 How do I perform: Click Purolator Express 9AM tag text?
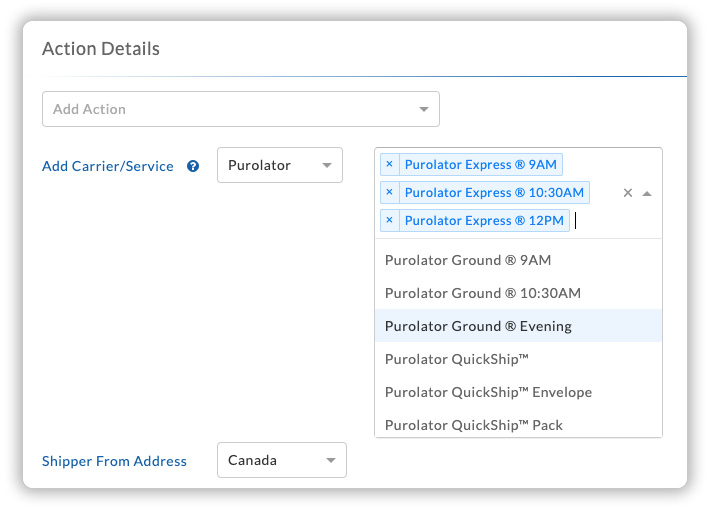pyautogui.click(x=481, y=165)
